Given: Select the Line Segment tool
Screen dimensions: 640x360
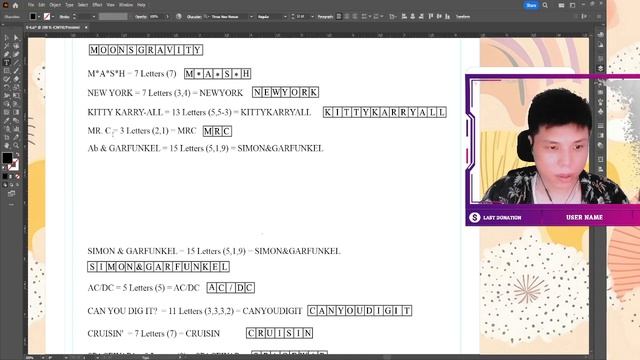Looking at the screenshot, I should click(16, 62).
